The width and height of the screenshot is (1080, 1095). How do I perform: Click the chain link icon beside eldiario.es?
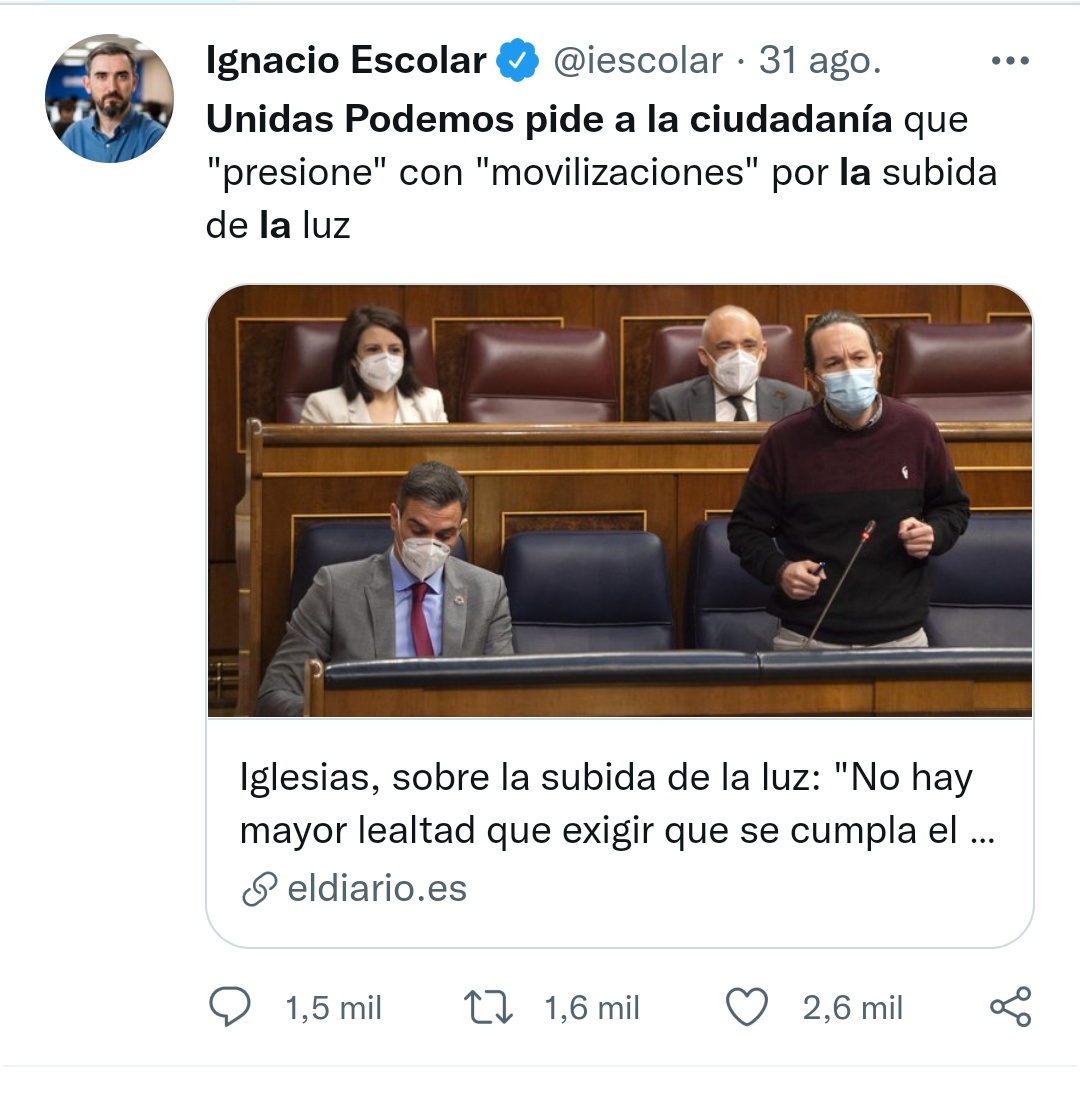point(260,889)
